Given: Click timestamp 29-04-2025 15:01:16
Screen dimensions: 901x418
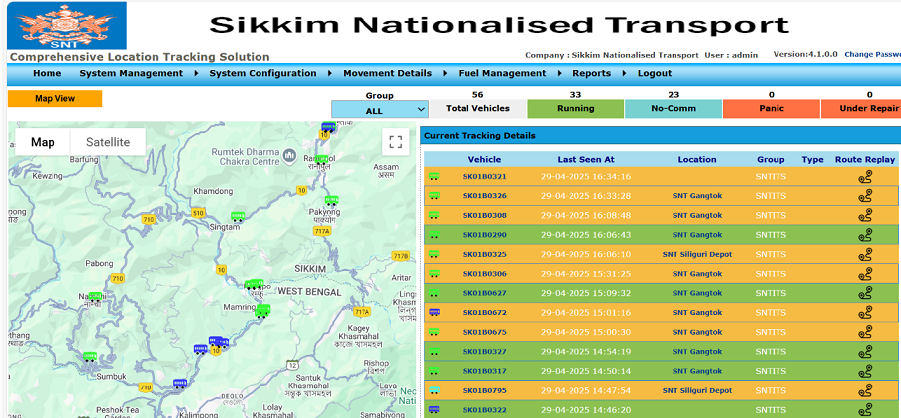Looking at the screenshot, I should 586,313.
